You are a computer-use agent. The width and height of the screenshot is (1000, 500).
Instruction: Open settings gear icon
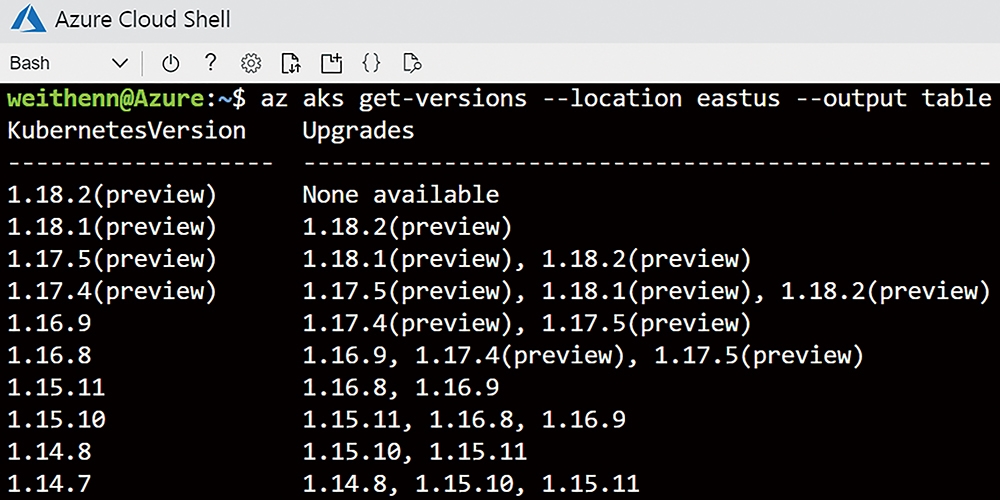click(x=251, y=63)
